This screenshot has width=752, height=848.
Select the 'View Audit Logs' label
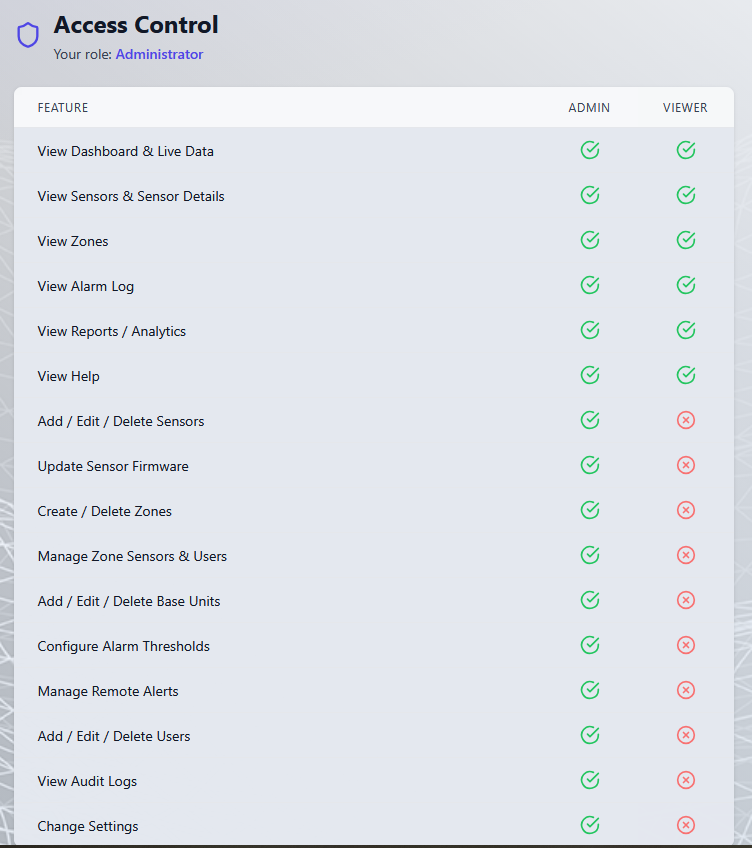pos(87,781)
